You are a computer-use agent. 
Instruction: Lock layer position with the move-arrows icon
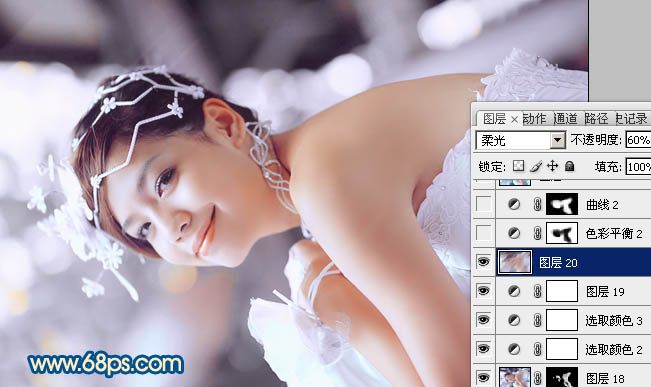553,167
